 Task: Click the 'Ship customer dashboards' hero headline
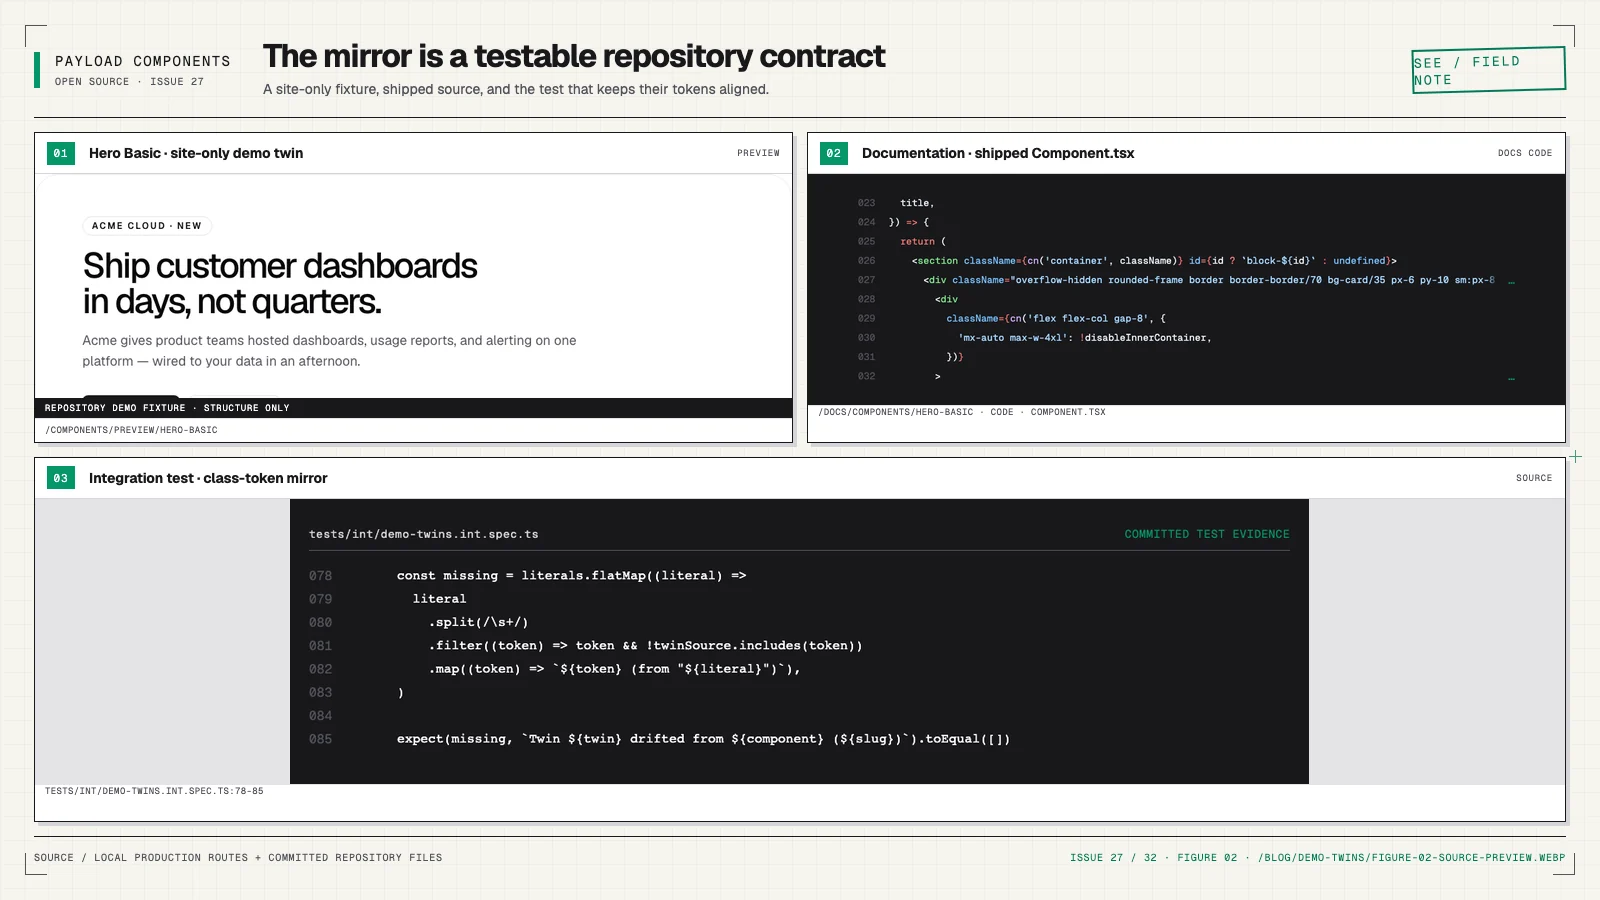click(x=280, y=284)
